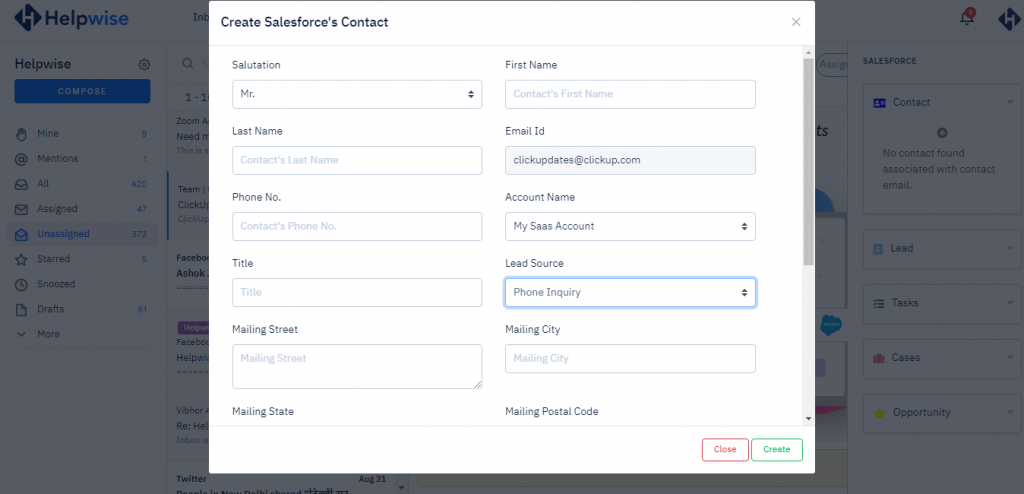
Task: Expand the Opportunity section arrow
Action: click(1010, 412)
